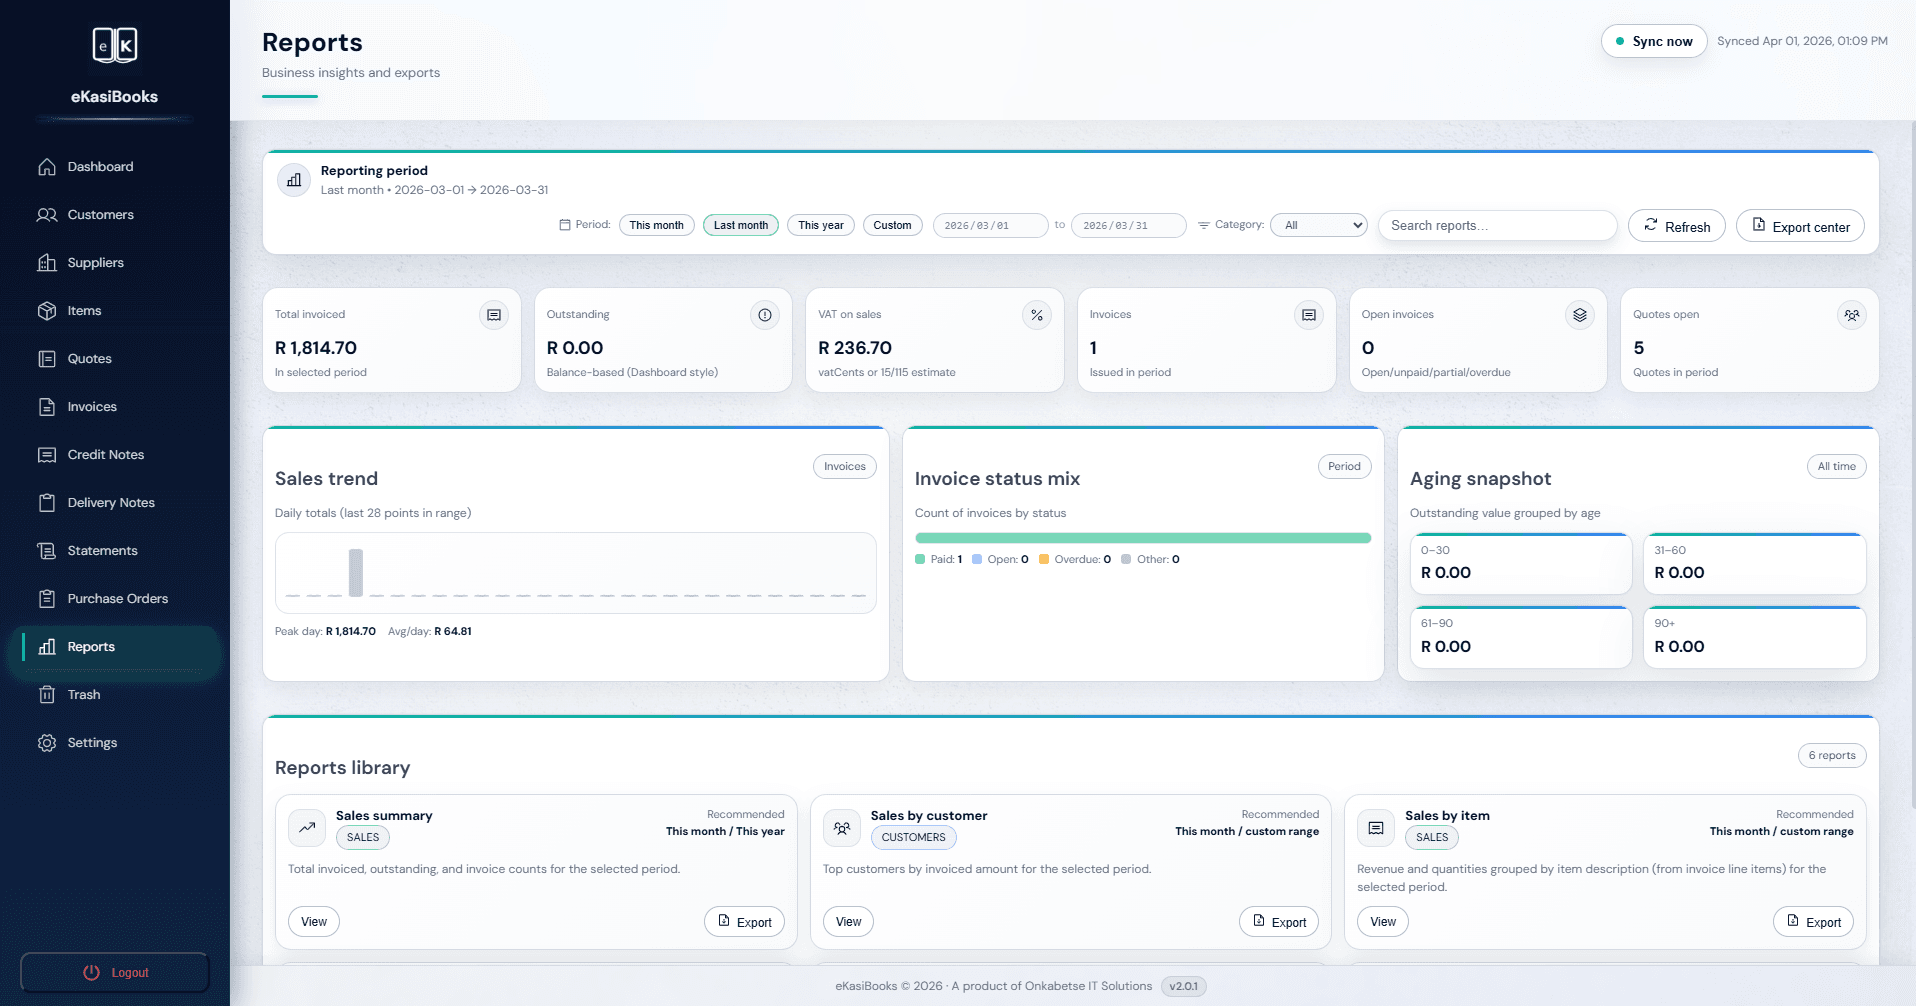The width and height of the screenshot is (1916, 1006).
Task: Open the Category All dropdown
Action: 1318,224
